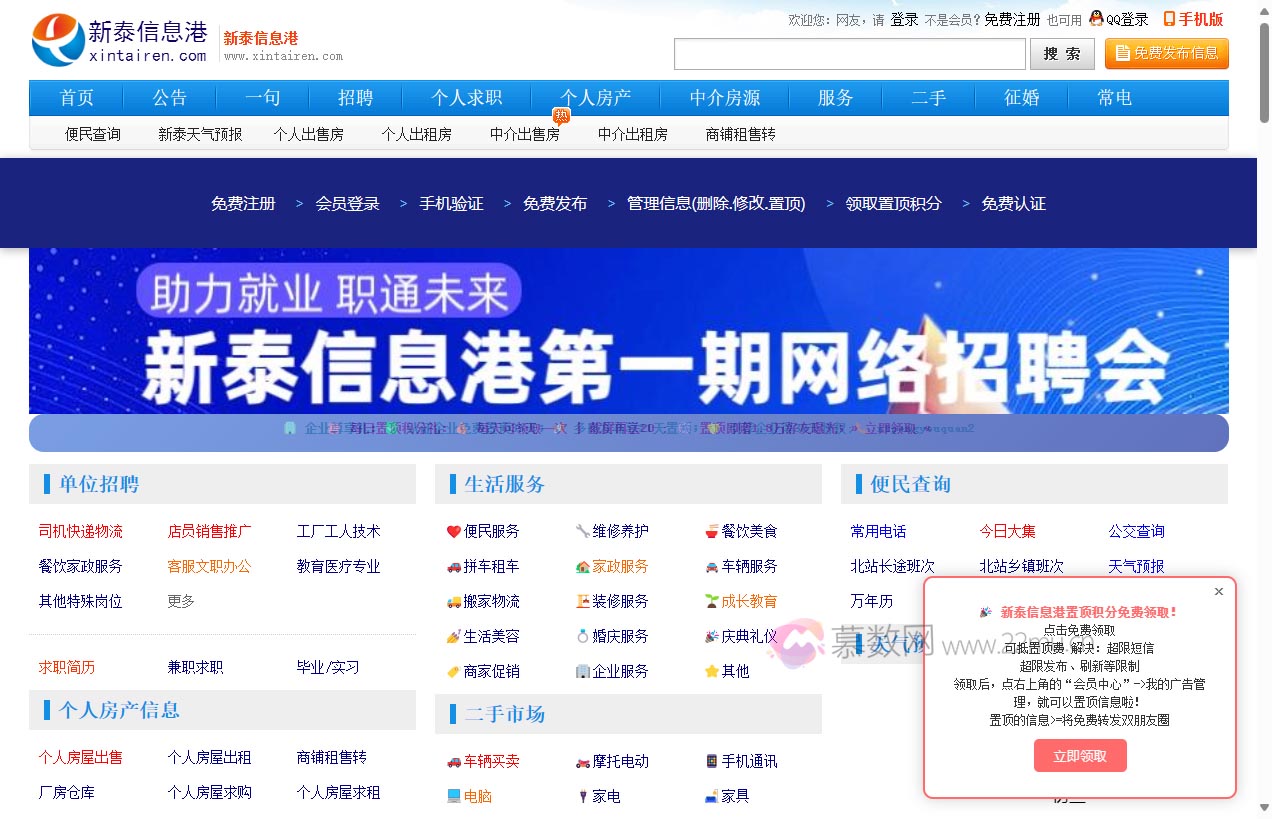Click the 摩托电动 motorcycle icon
This screenshot has width=1272, height=819.
click(x=585, y=761)
